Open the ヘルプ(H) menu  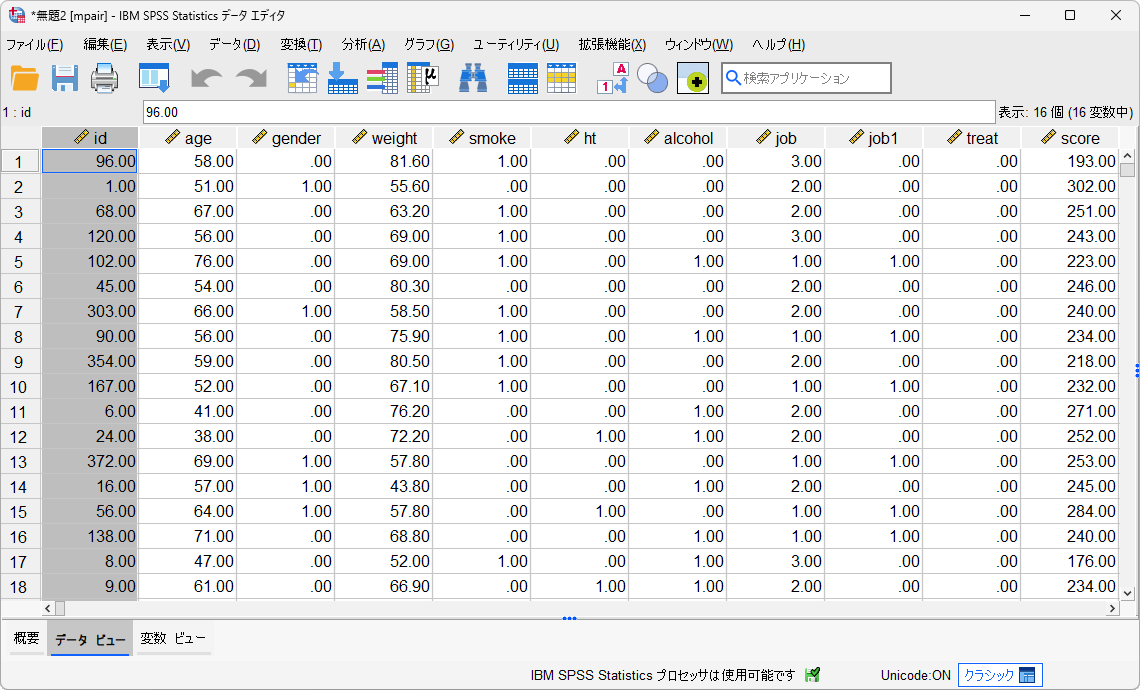click(779, 44)
